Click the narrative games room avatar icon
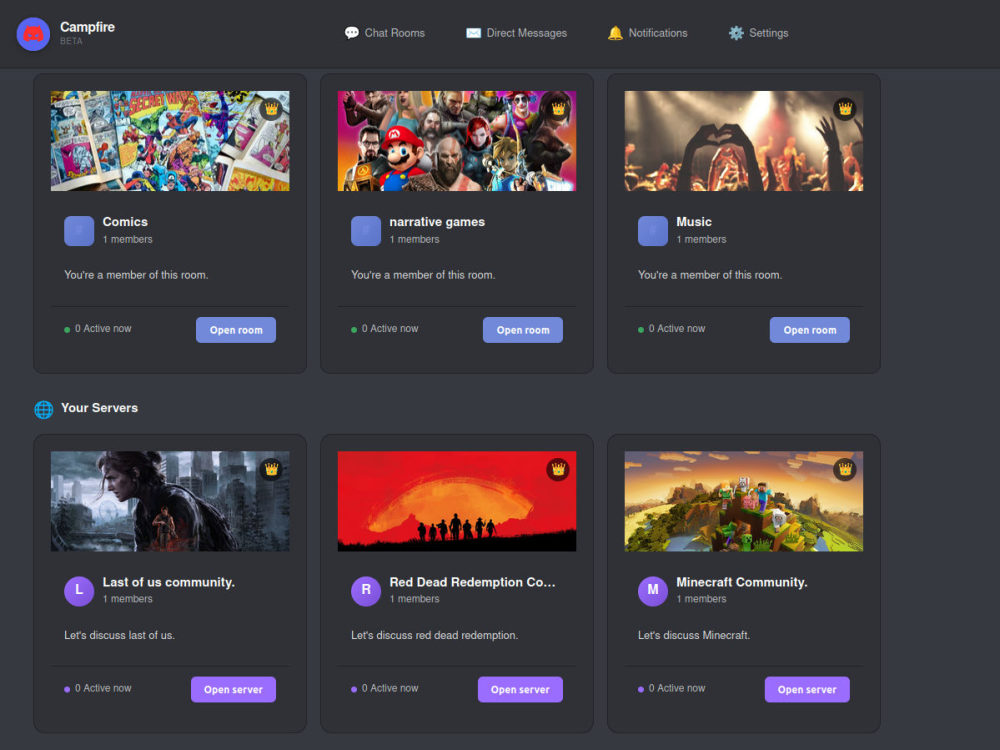1000x750 pixels. tap(366, 231)
